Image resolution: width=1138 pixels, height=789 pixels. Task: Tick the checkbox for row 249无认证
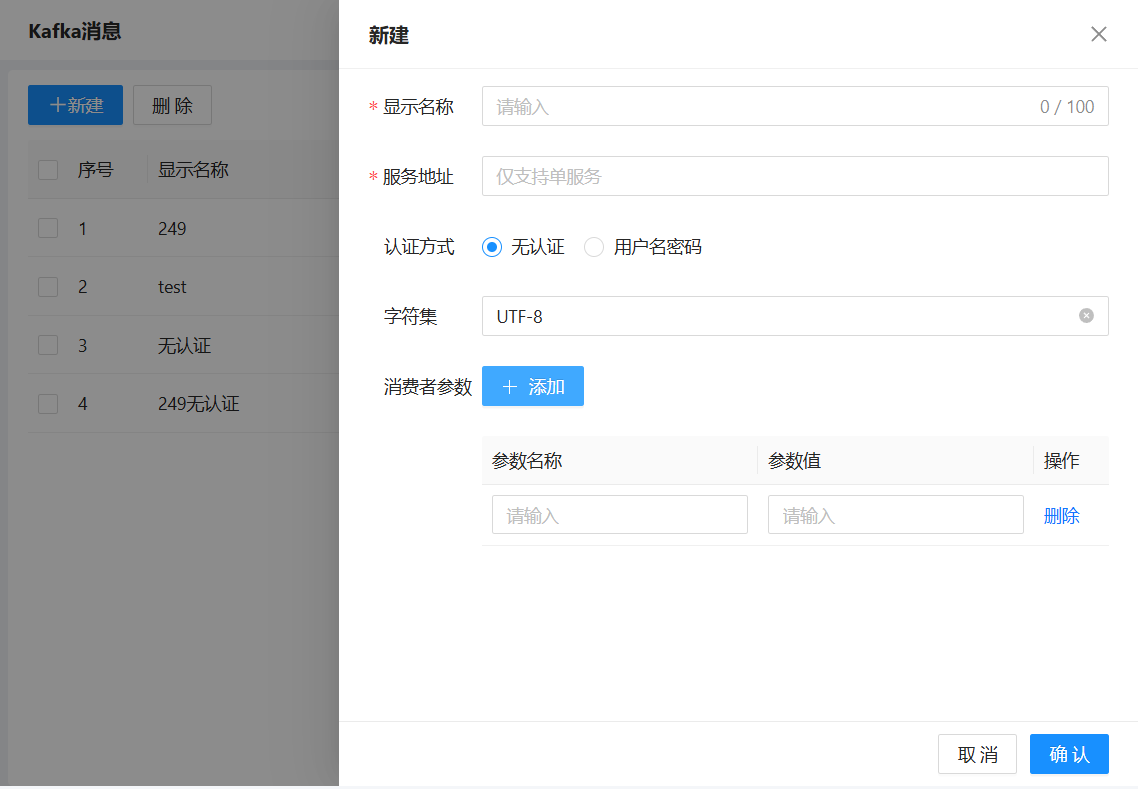click(x=48, y=404)
